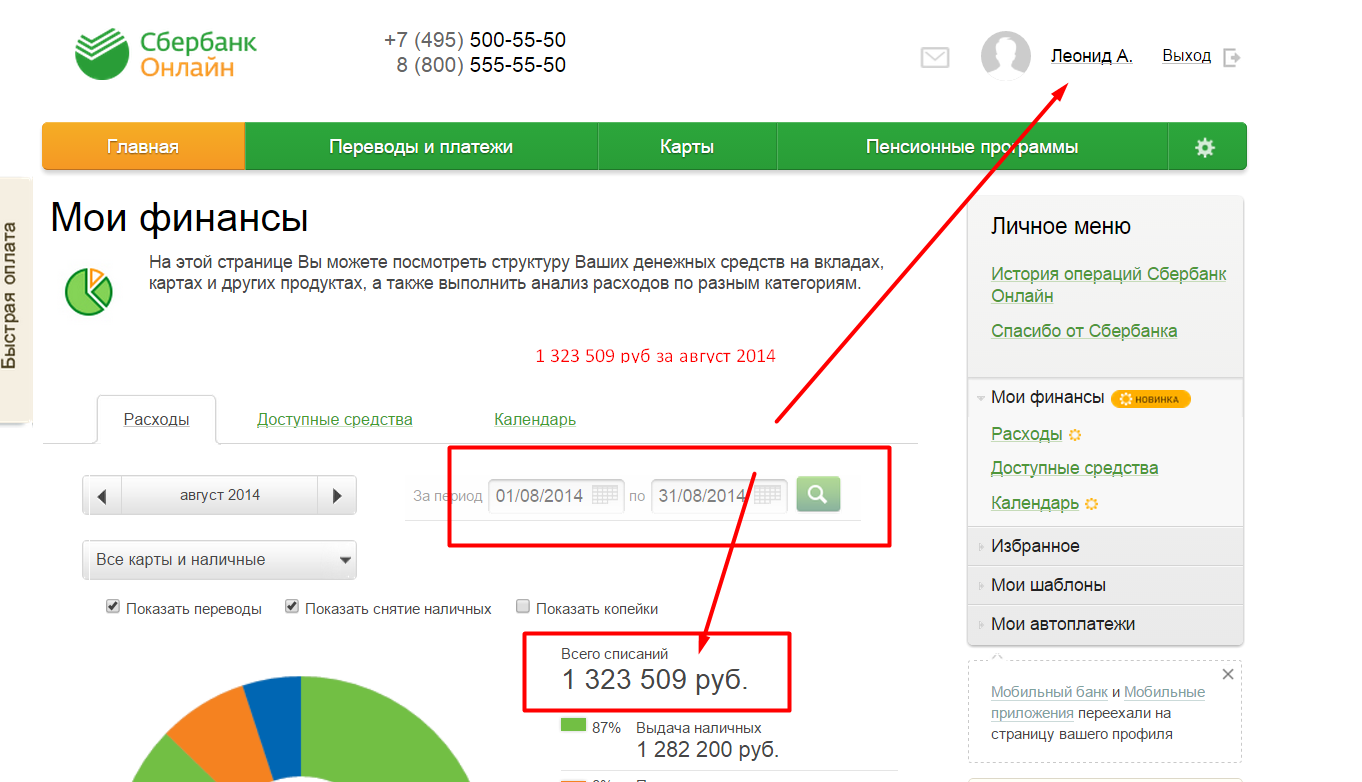Enable Показать копейки checkbox
This screenshot has width=1362, height=782.
tap(523, 606)
